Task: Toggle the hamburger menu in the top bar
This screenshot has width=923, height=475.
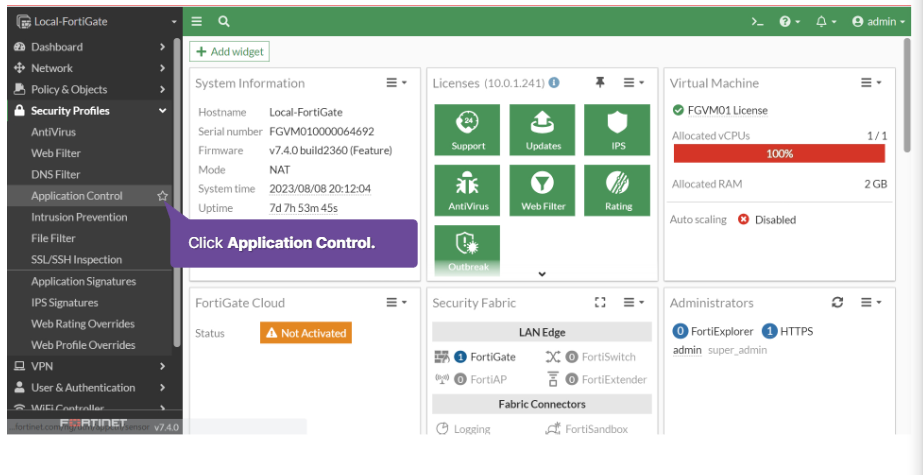Action: tap(197, 21)
